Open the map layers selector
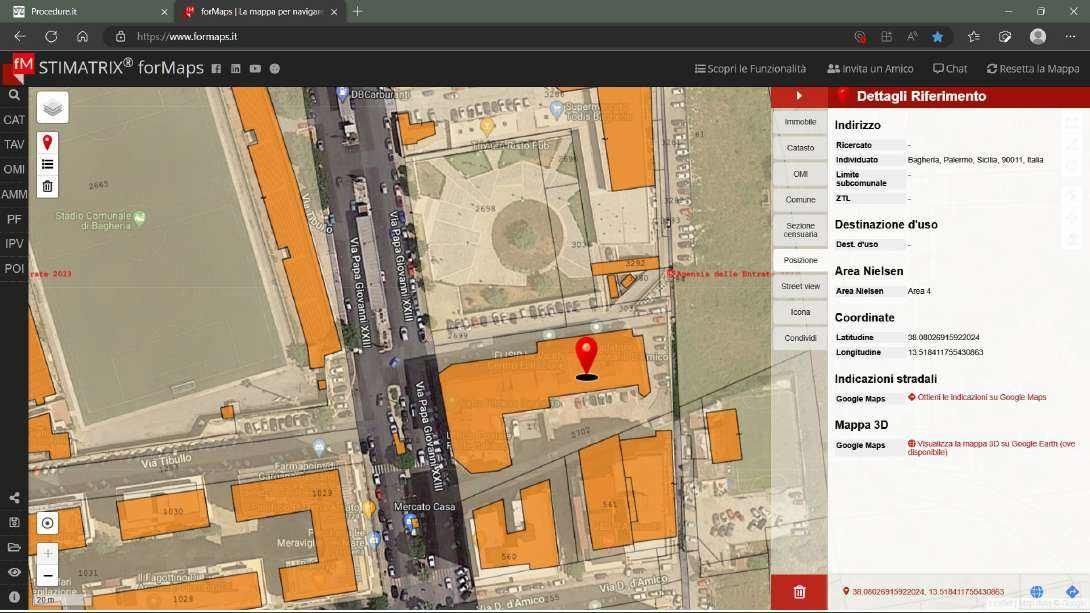Screen dimensions: 1090x613 [52, 107]
